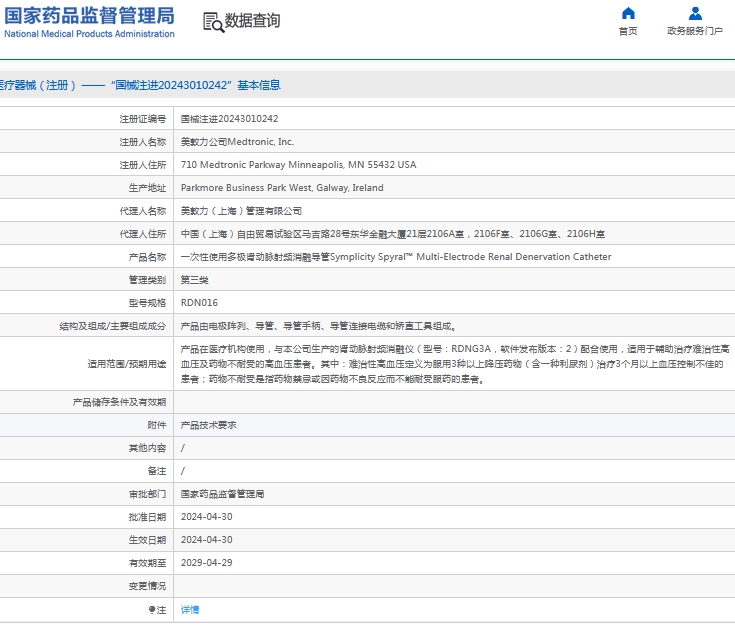The width and height of the screenshot is (735, 631).
Task: Click the structure description 产品由电极阵列 text
Action: click(319, 326)
